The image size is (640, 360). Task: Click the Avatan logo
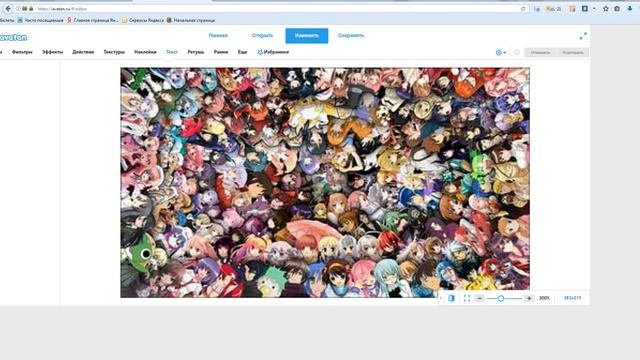(x=13, y=38)
